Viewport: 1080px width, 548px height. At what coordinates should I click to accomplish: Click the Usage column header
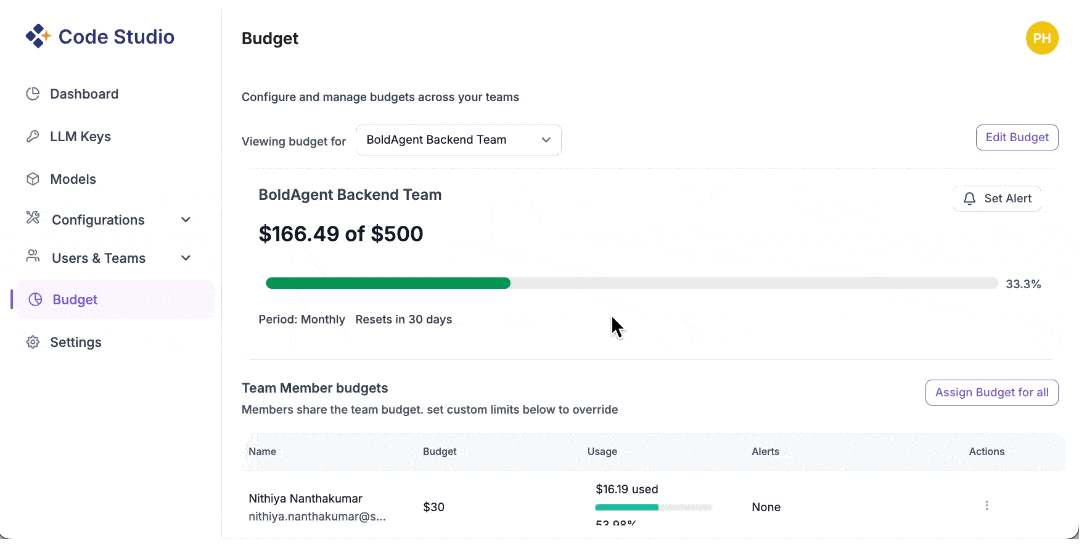pos(602,452)
